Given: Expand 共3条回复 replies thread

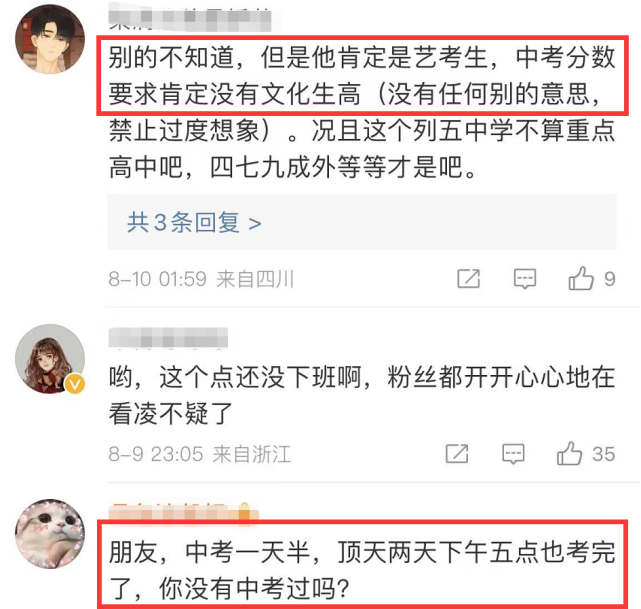Looking at the screenshot, I should pyautogui.click(x=194, y=223).
